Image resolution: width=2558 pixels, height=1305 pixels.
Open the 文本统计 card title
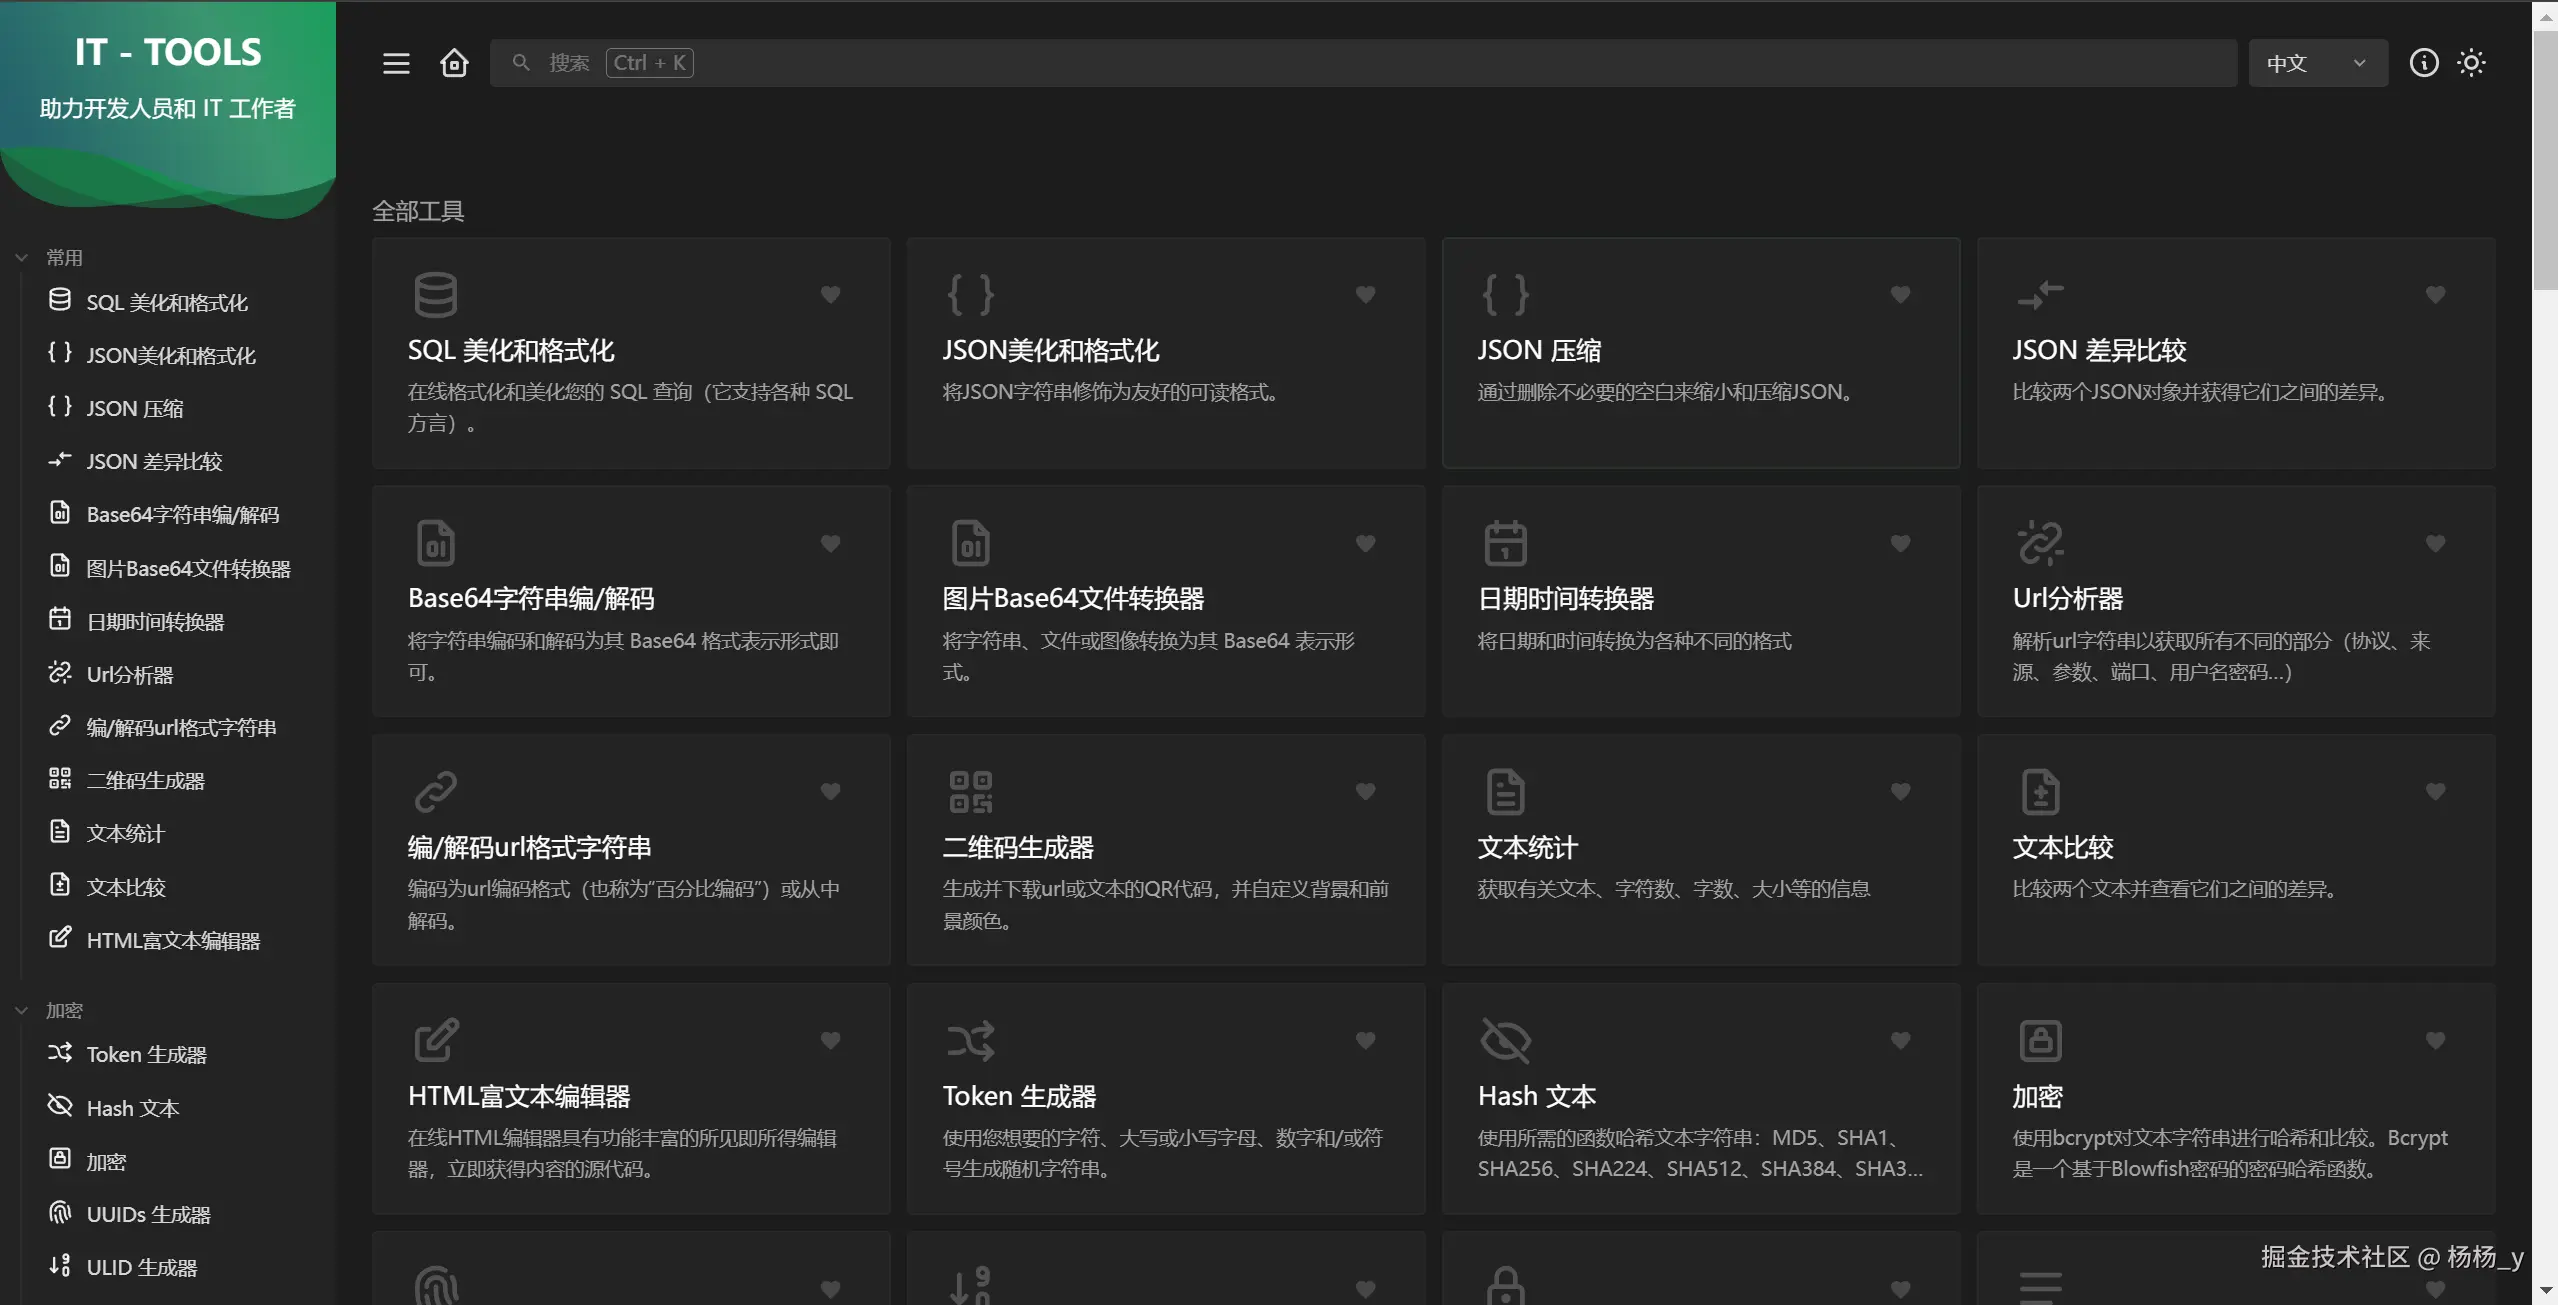pos(1527,847)
